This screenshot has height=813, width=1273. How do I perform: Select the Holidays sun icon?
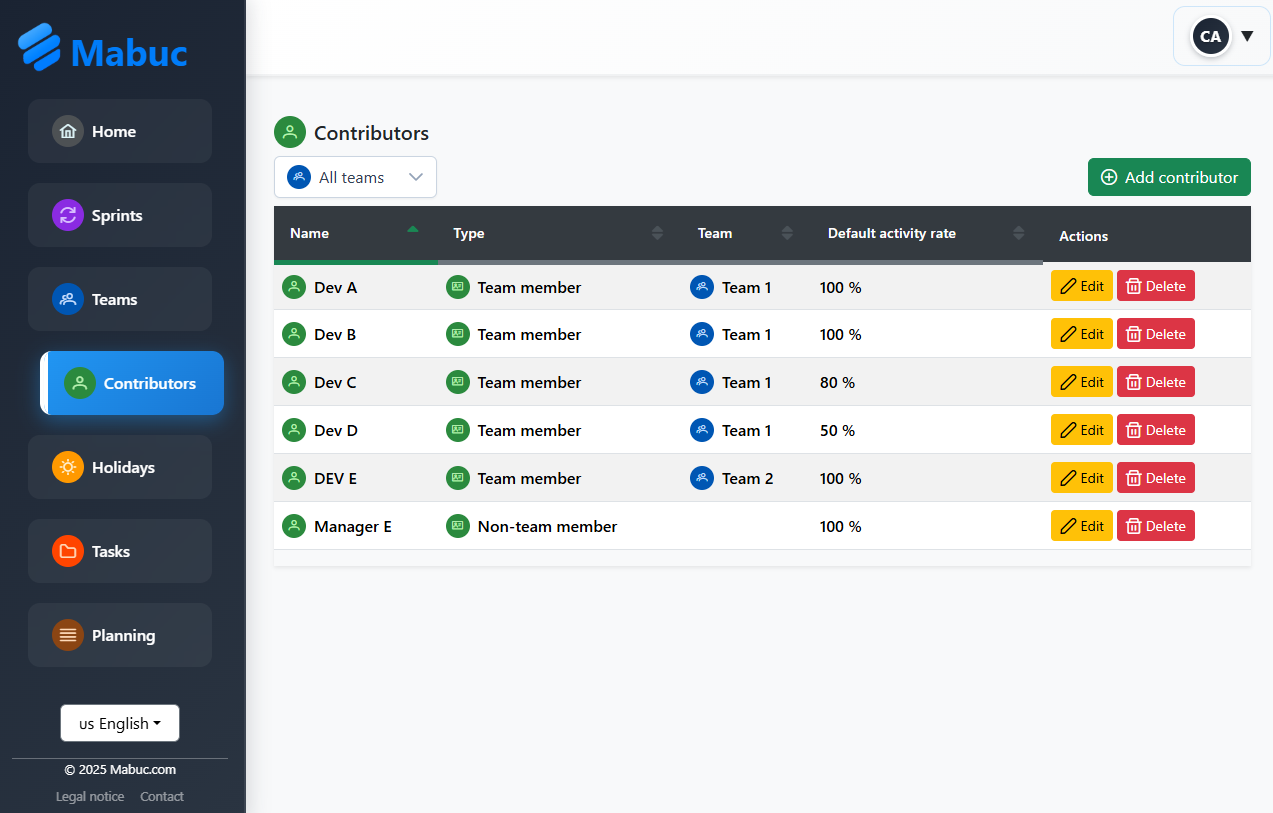(x=68, y=467)
